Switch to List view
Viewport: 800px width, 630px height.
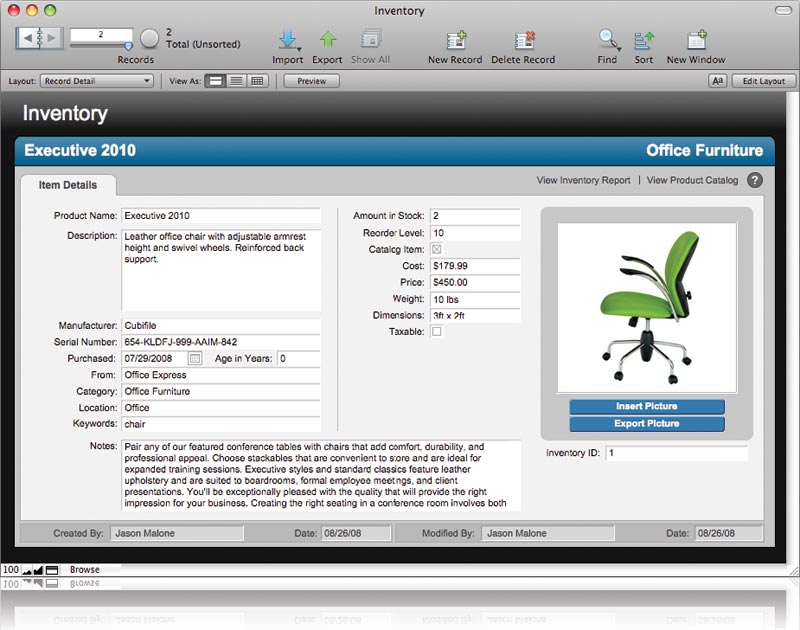236,81
